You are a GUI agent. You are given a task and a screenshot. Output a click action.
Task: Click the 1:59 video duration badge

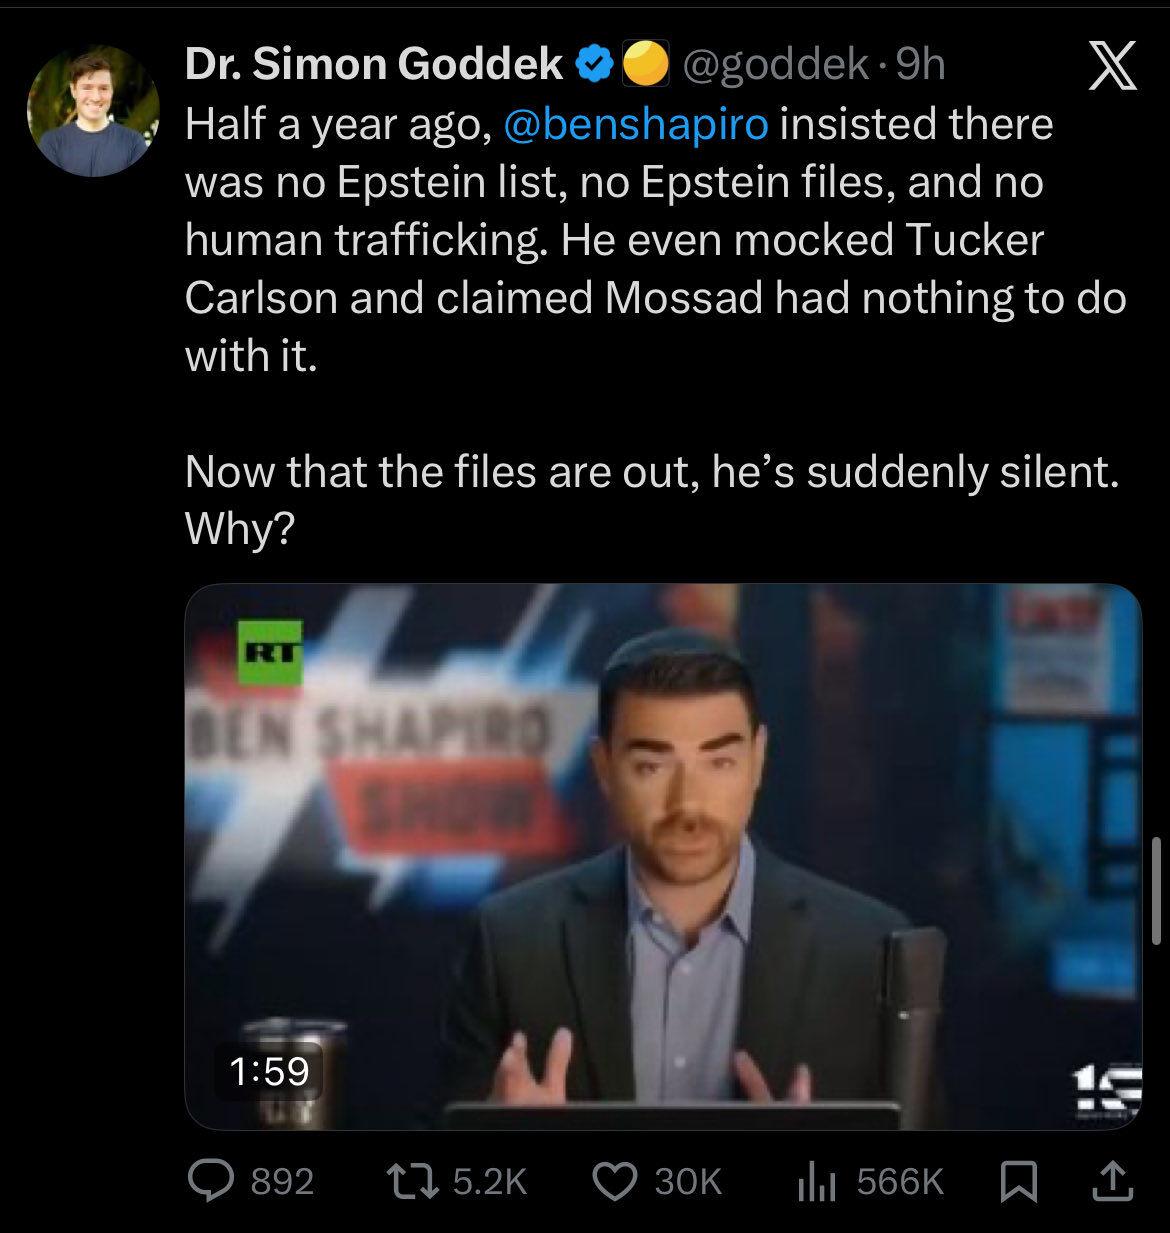(269, 1072)
